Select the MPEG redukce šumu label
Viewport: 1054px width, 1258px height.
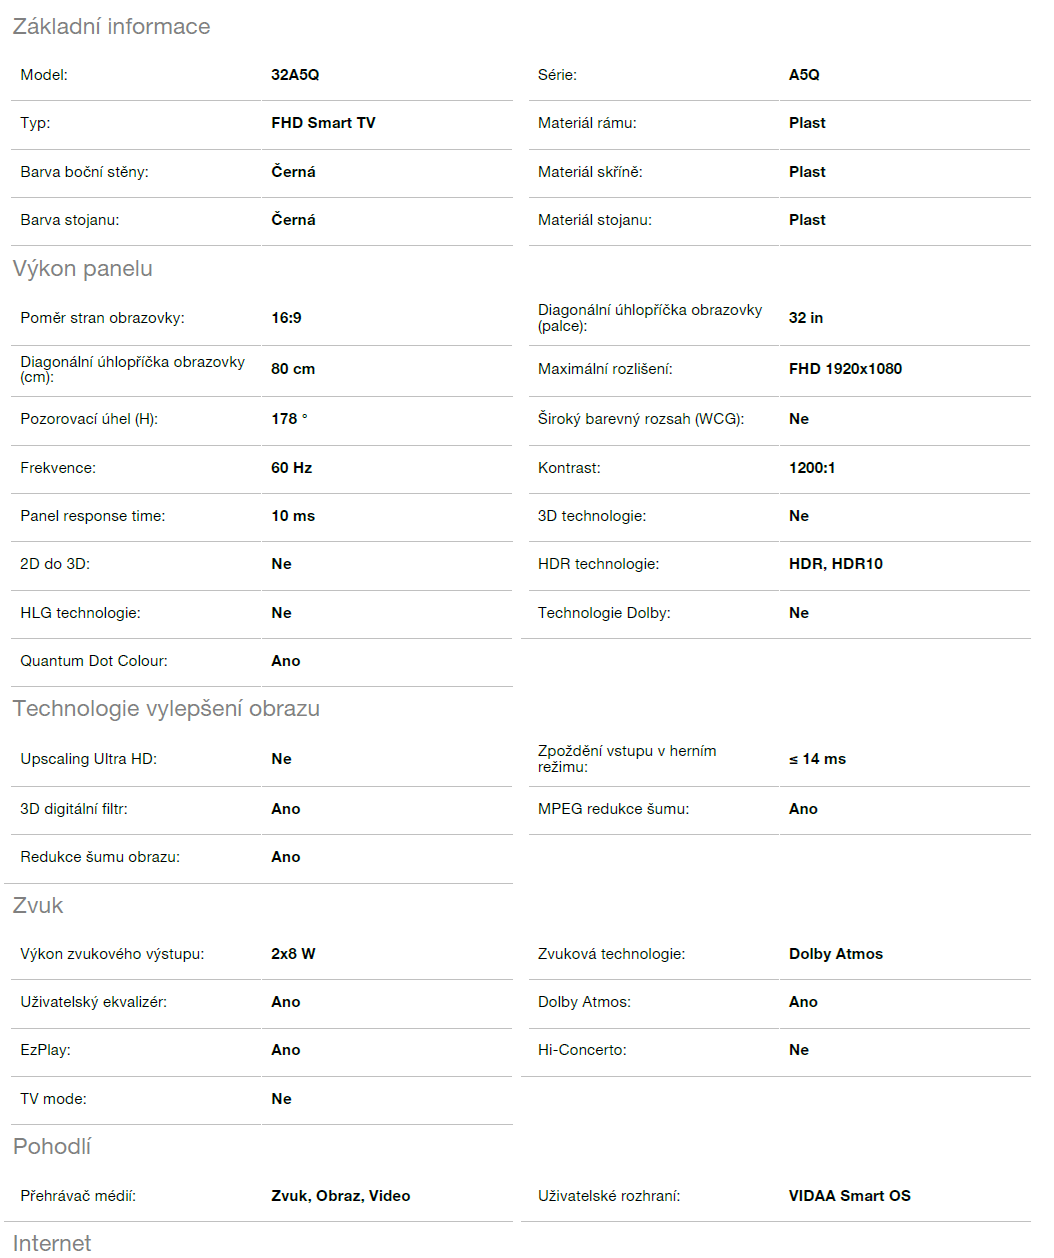(x=613, y=809)
